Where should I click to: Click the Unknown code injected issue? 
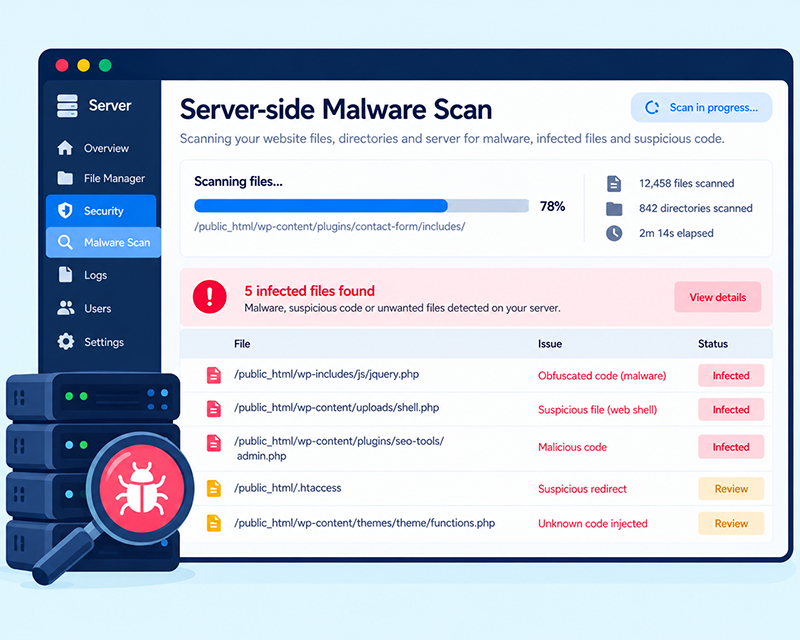(x=592, y=523)
